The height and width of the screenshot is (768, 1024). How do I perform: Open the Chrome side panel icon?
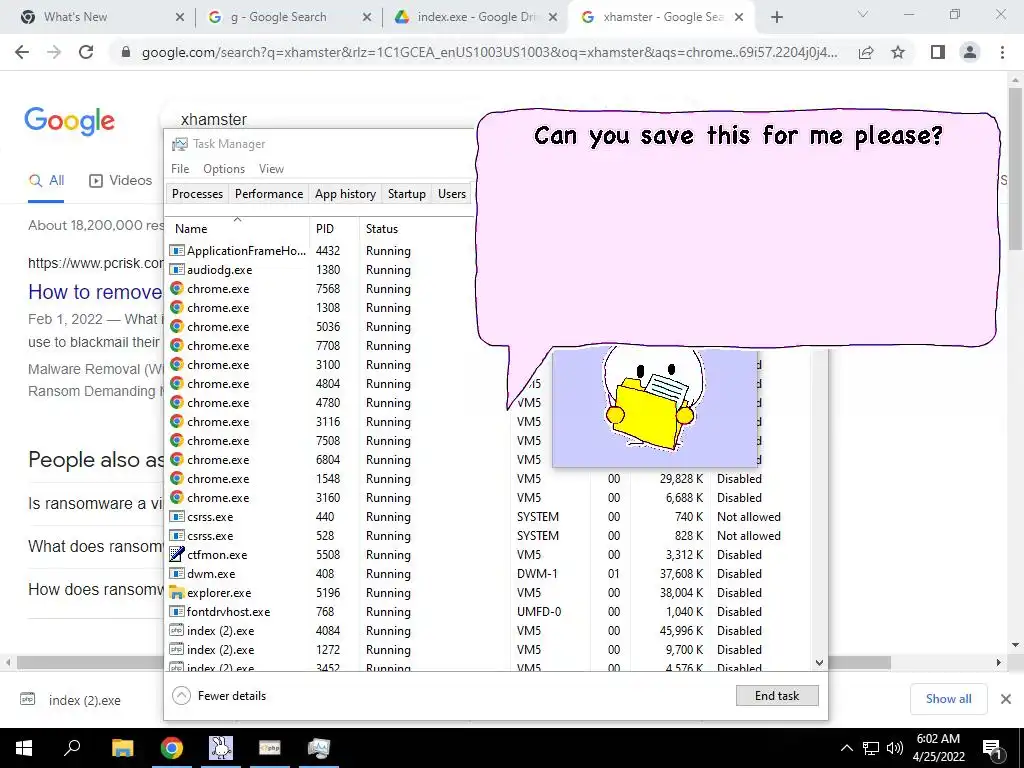938,52
